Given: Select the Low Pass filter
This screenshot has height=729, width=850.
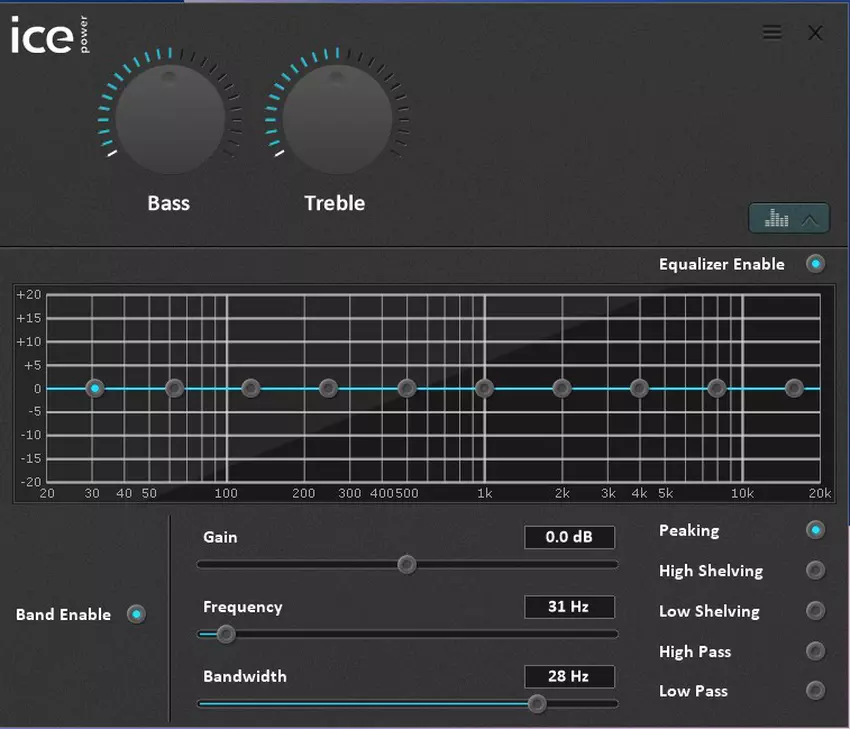Looking at the screenshot, I should [816, 690].
